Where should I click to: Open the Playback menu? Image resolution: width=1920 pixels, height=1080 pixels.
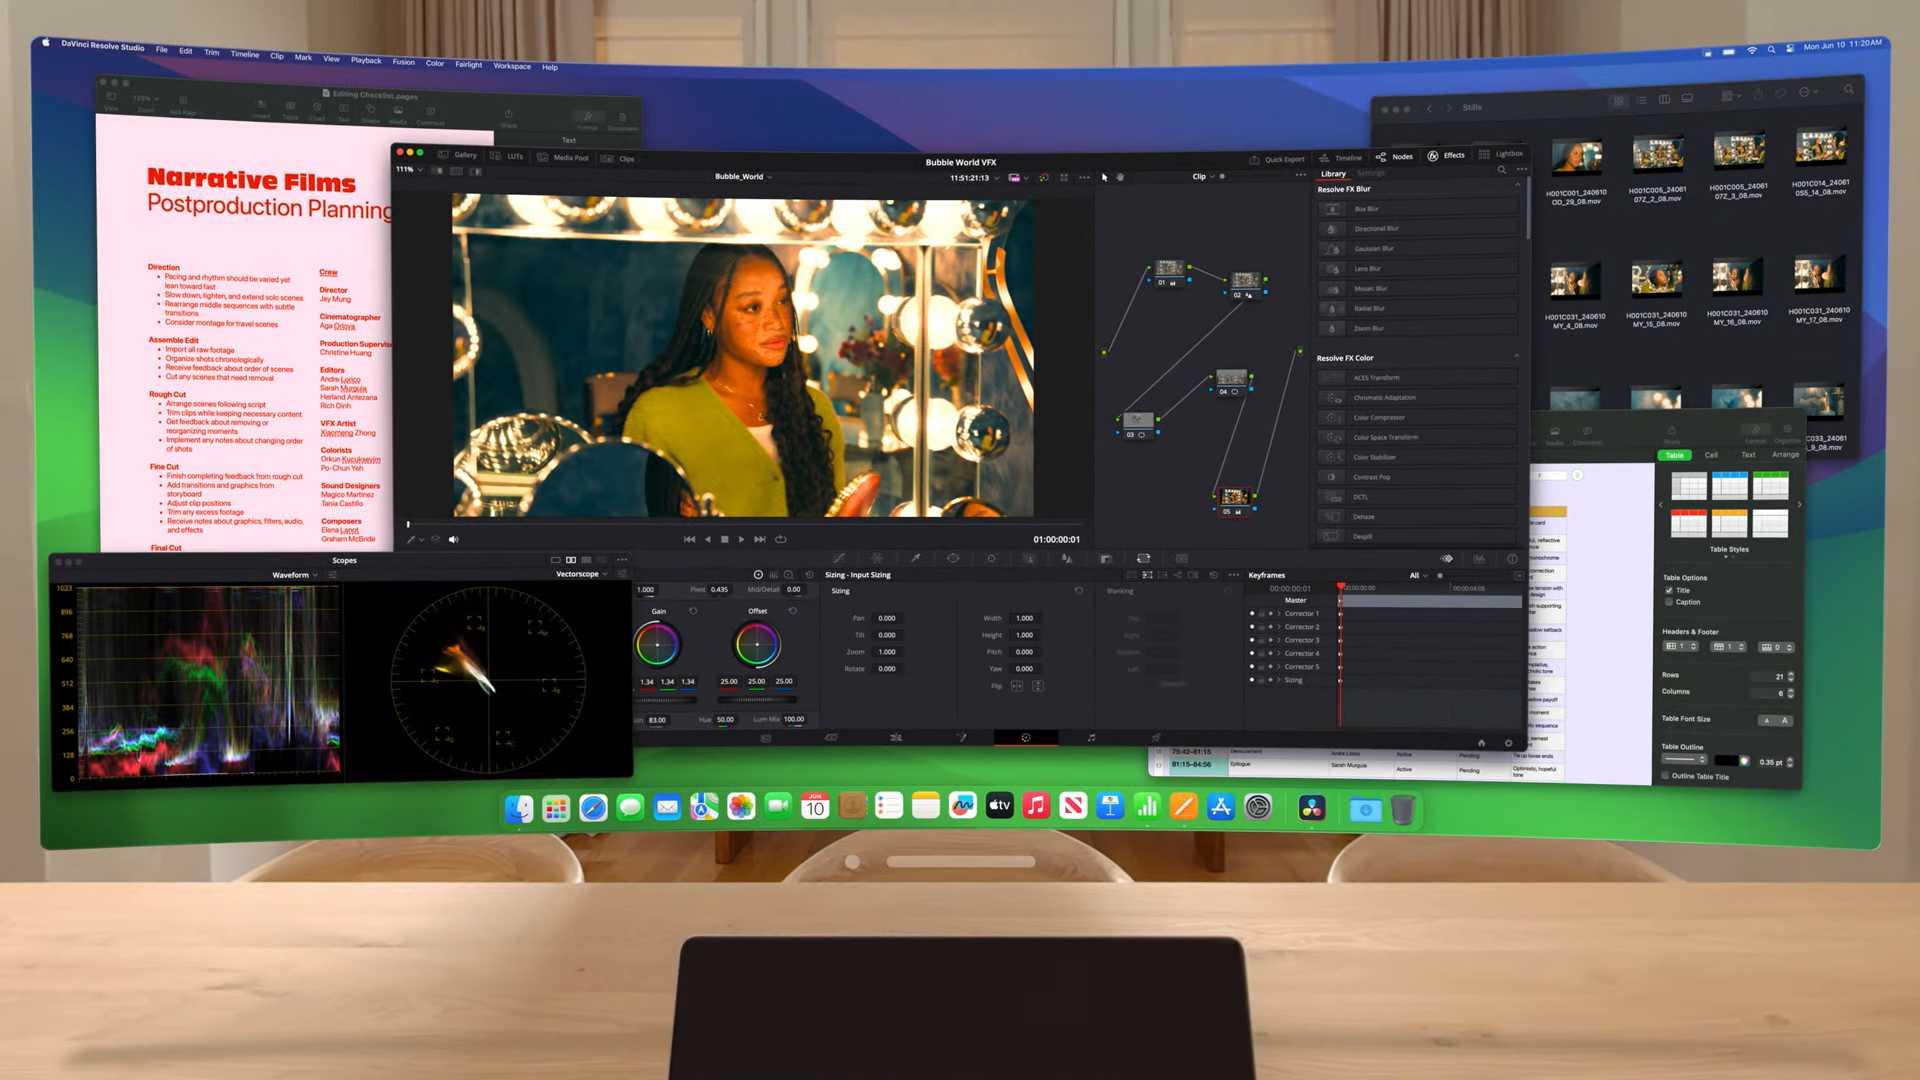point(366,61)
